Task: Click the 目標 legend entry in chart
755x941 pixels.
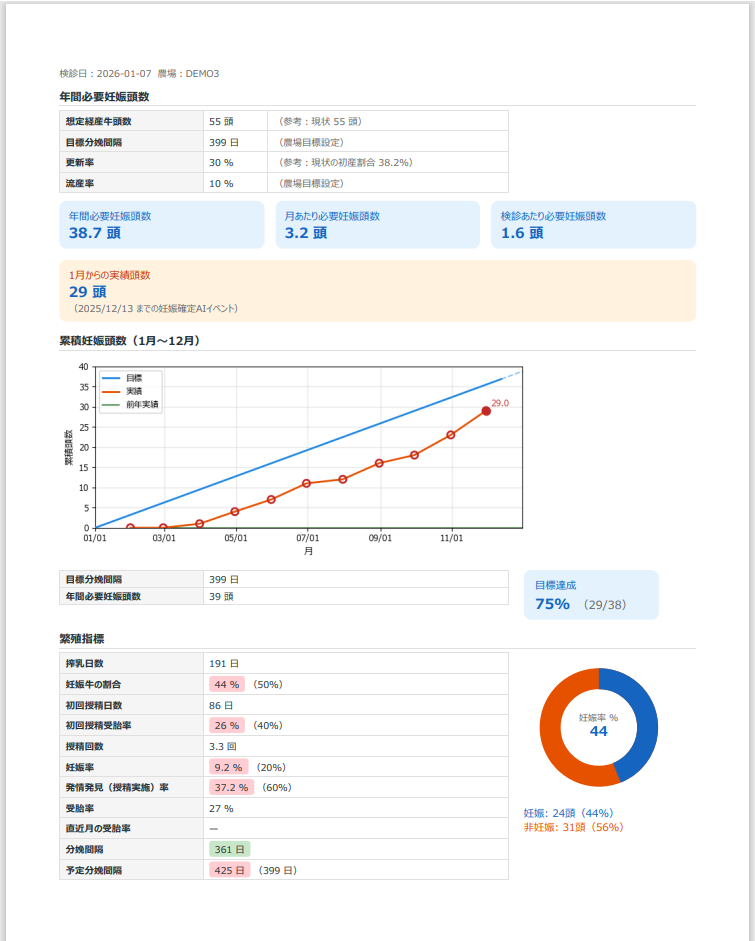Action: coord(122,378)
